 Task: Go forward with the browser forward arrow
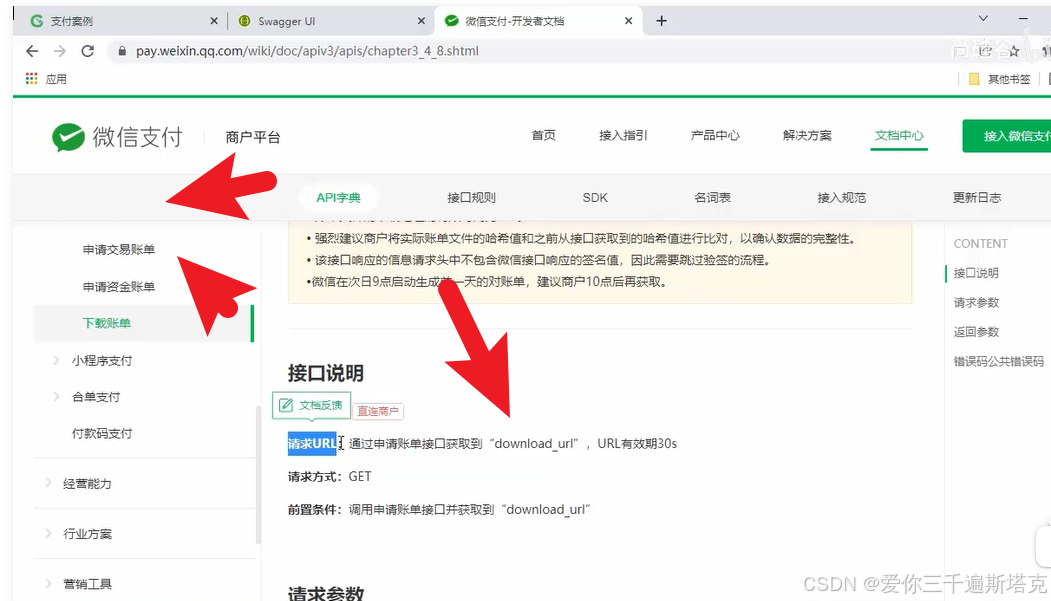[x=60, y=51]
